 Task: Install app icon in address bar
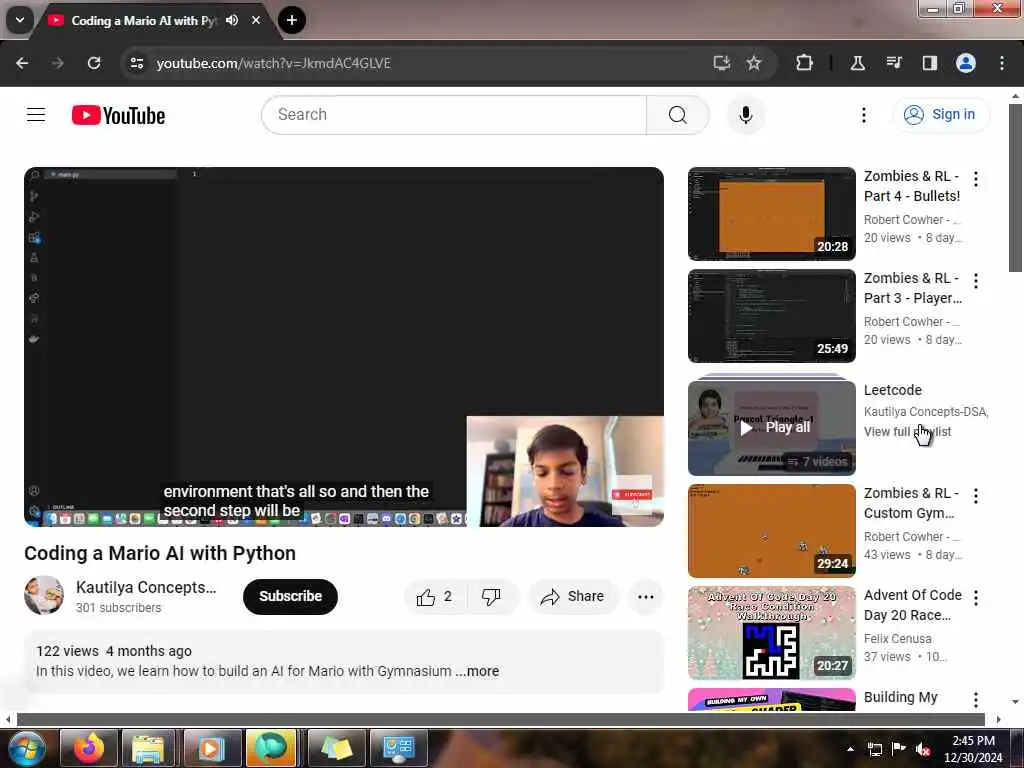tap(721, 63)
